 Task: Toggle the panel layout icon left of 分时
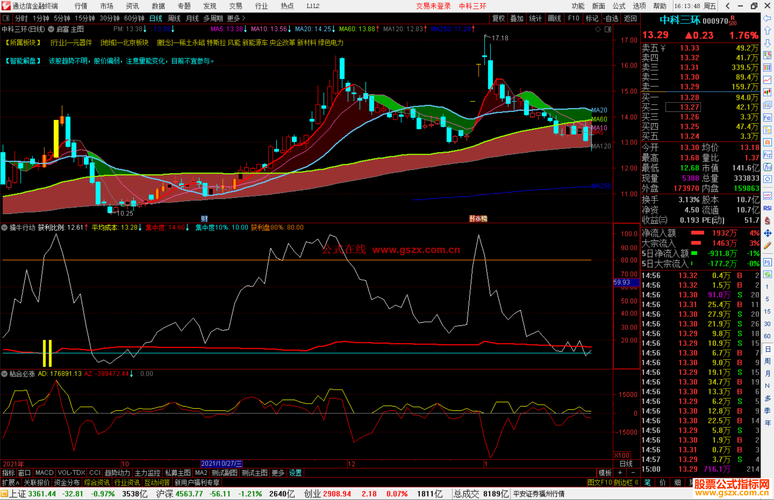click(x=6, y=18)
